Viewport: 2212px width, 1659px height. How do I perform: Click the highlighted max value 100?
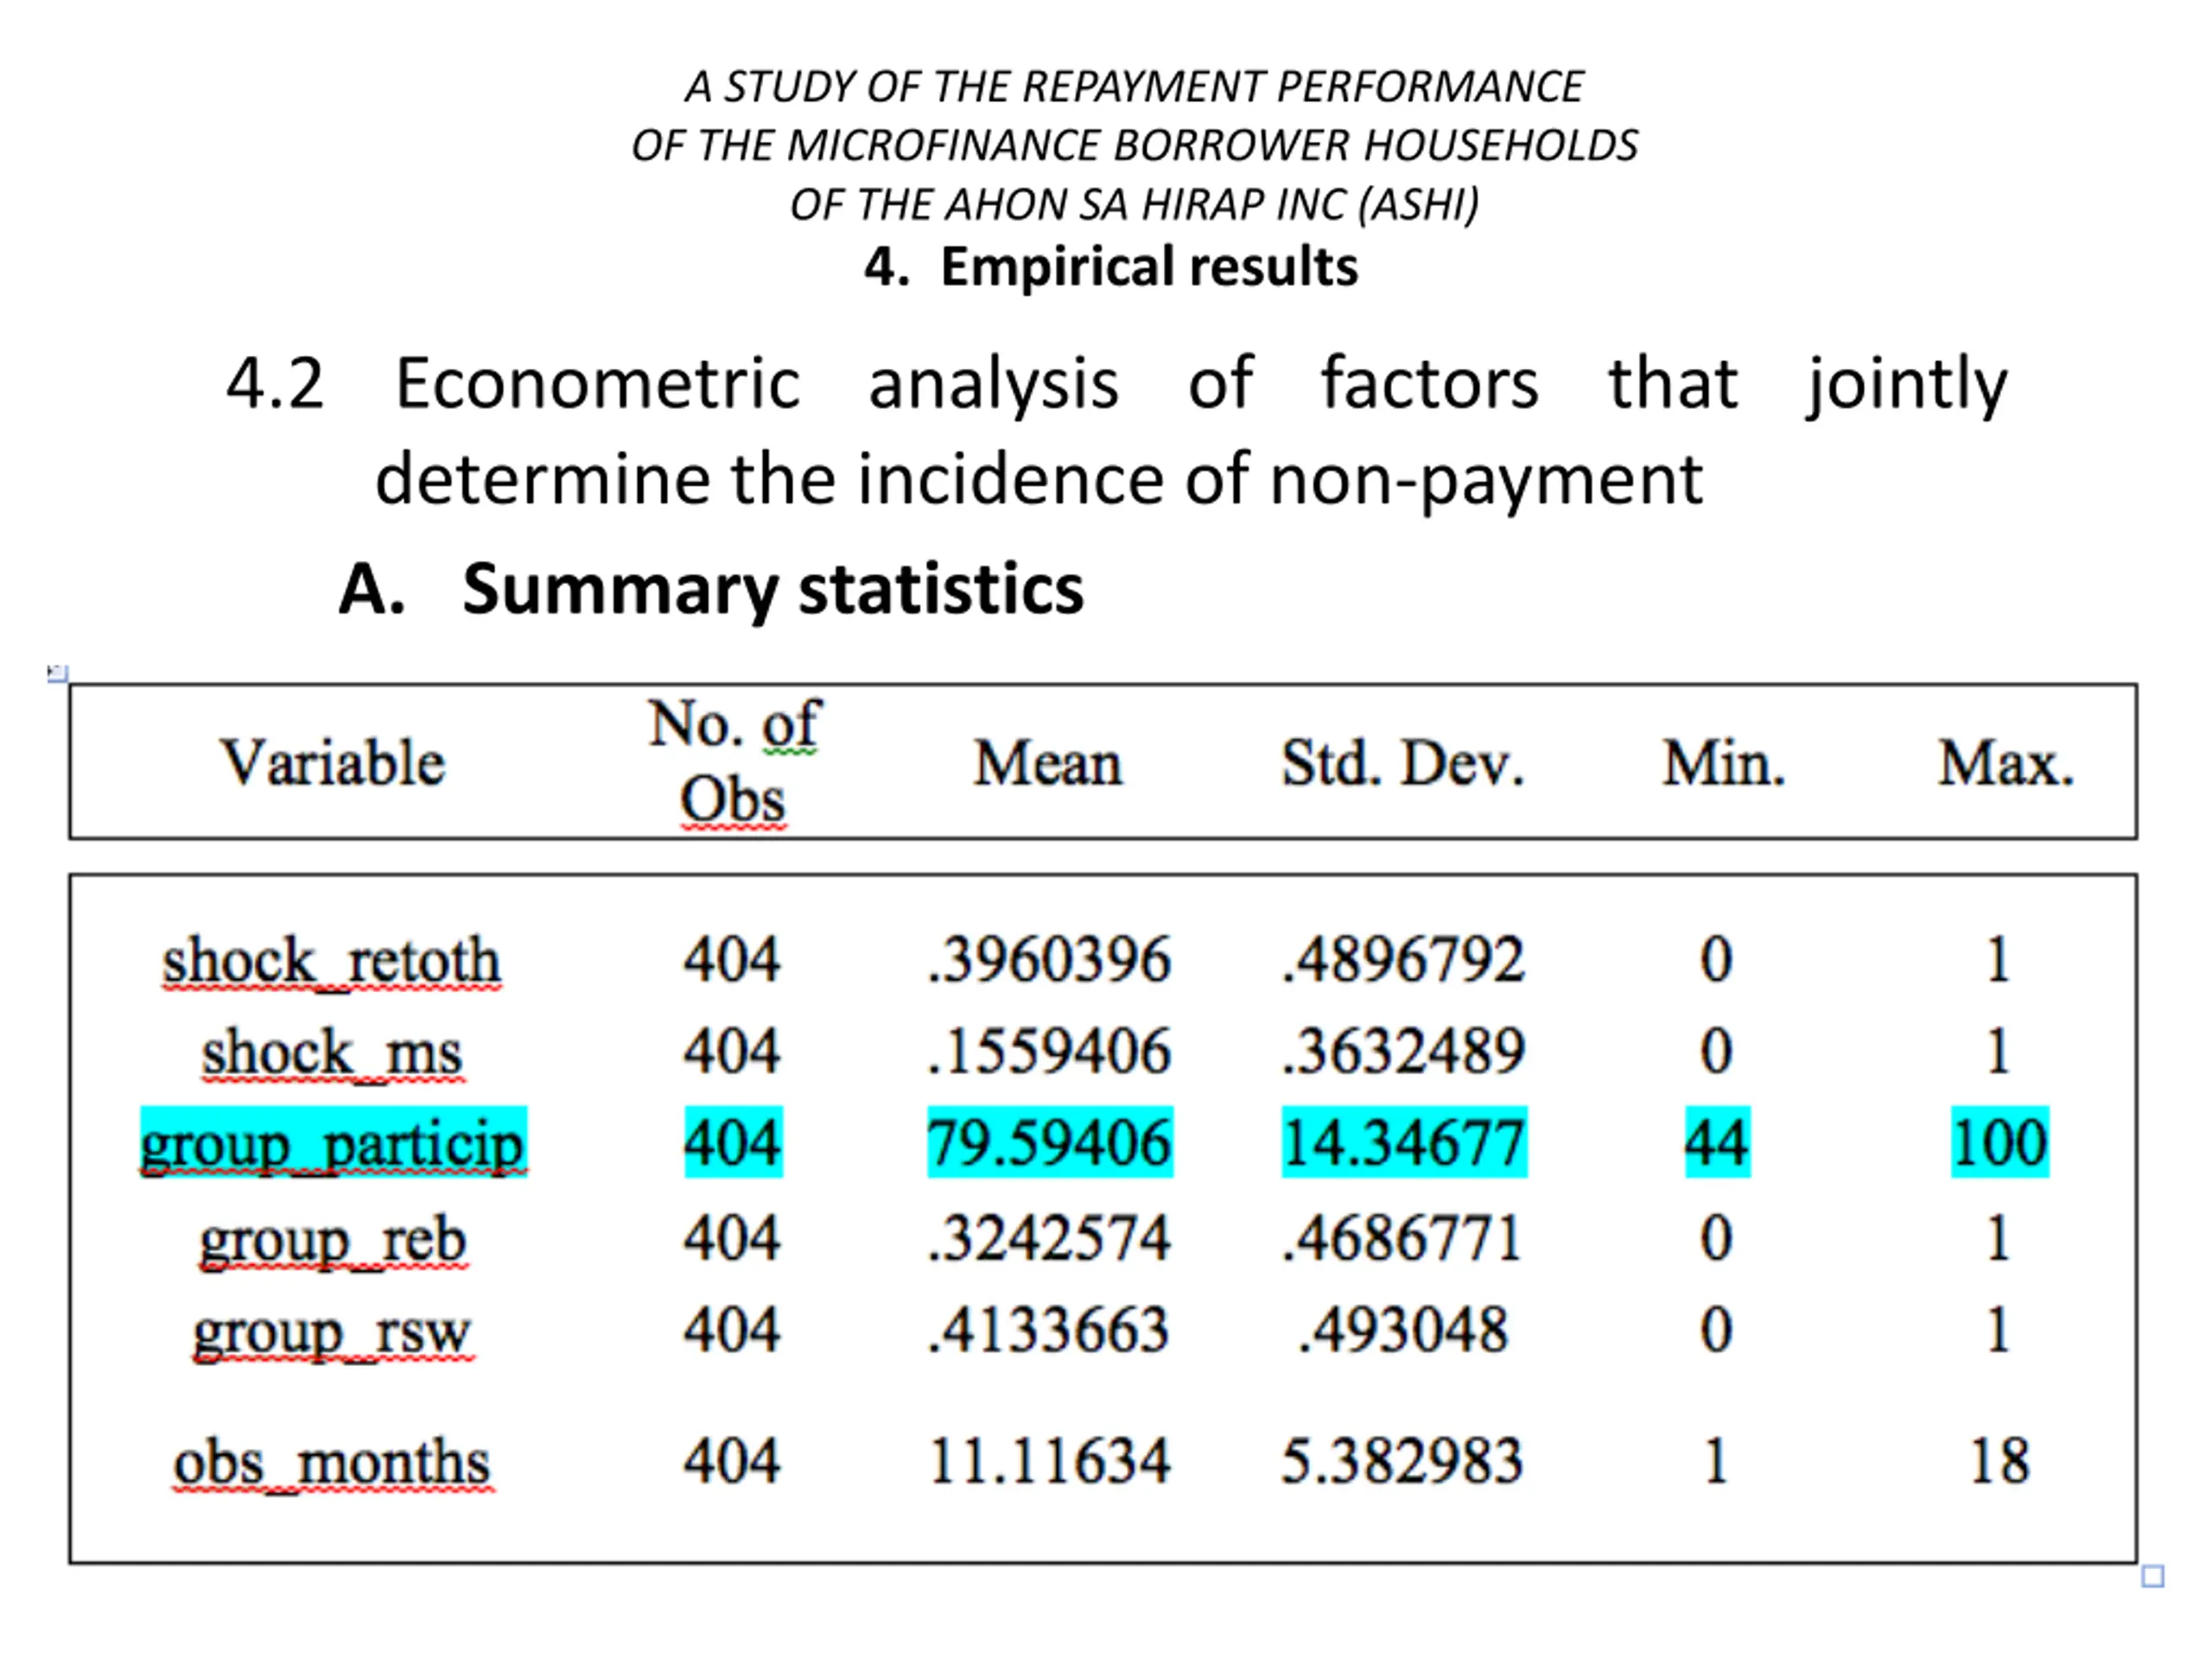2000,1142
